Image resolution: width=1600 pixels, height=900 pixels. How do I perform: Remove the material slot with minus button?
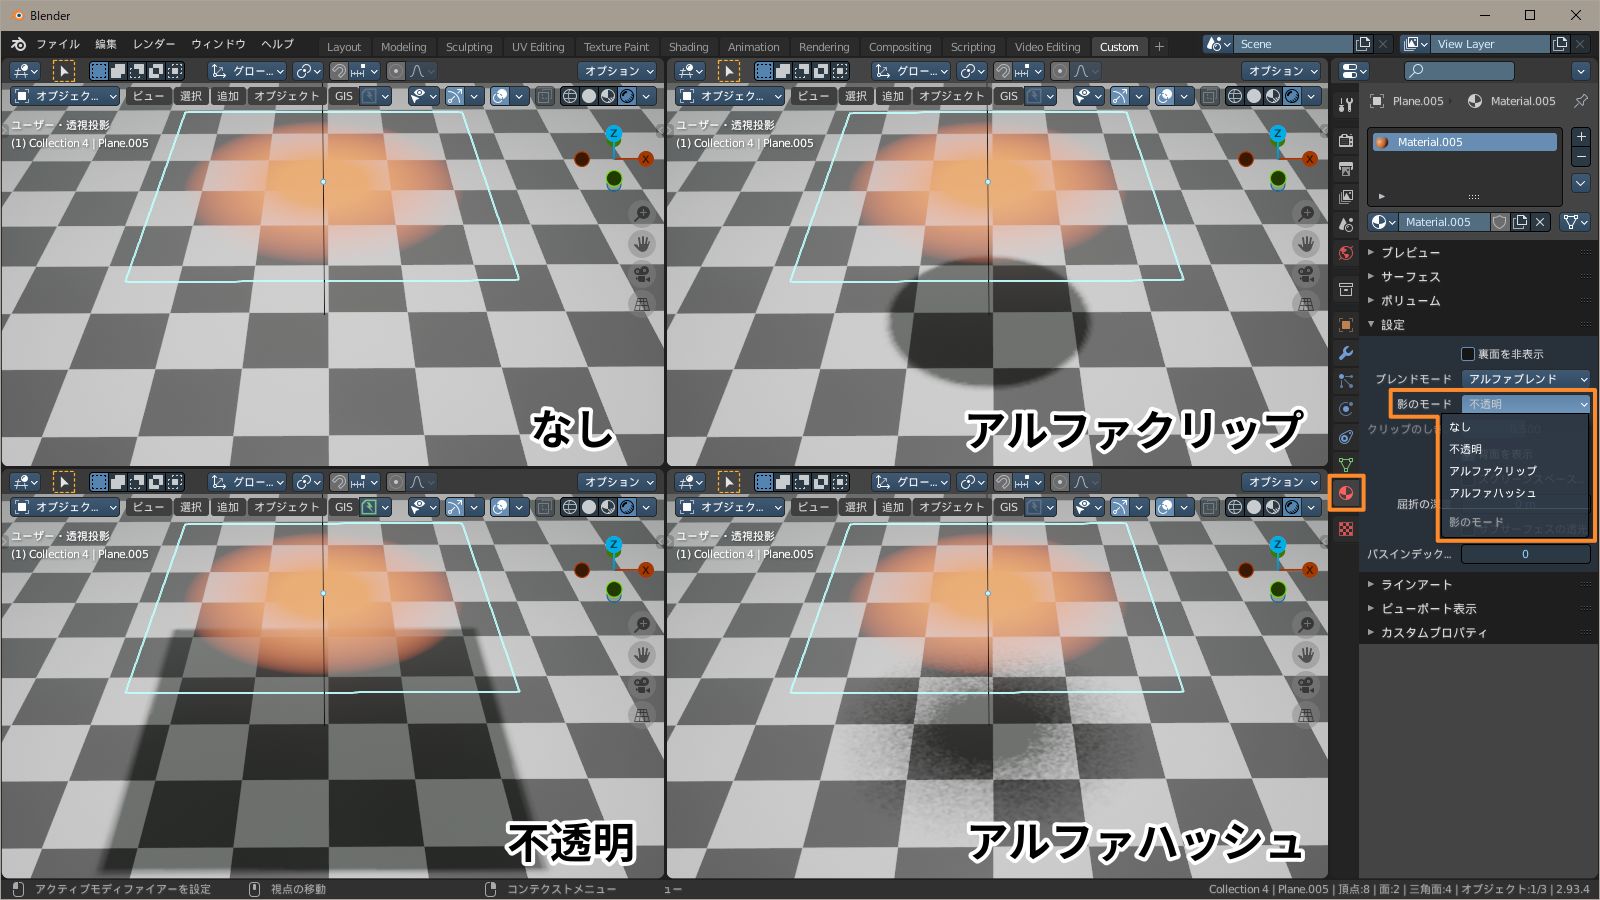(1581, 157)
